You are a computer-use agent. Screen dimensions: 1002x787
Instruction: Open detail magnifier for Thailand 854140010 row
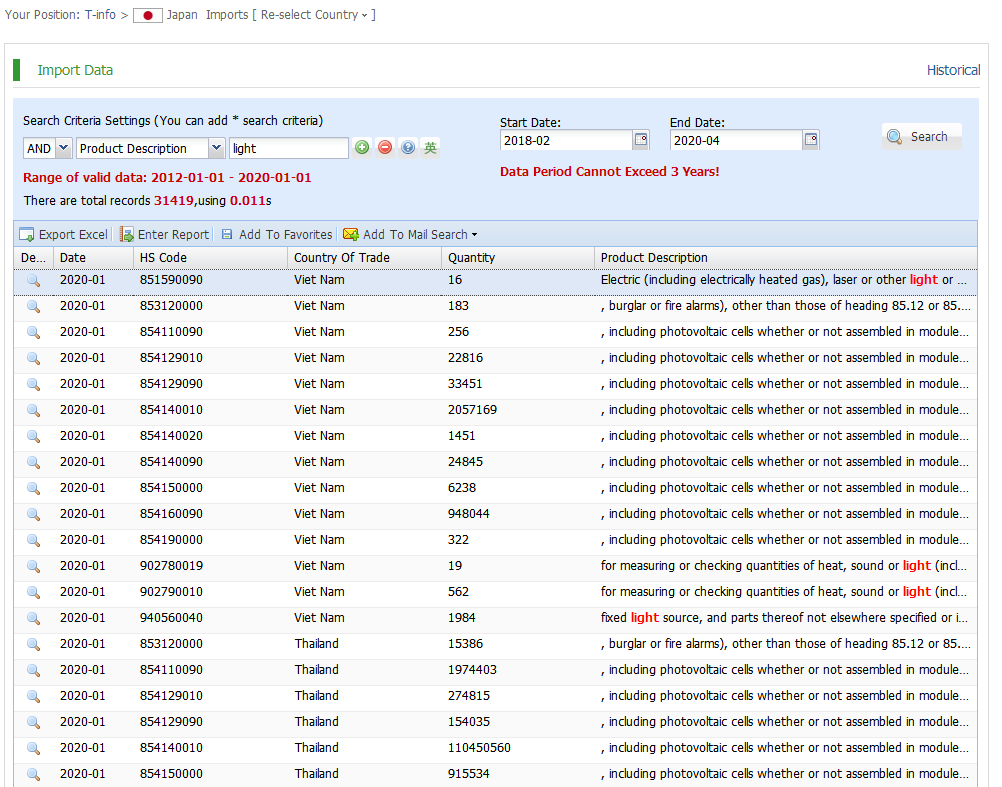[x=33, y=748]
